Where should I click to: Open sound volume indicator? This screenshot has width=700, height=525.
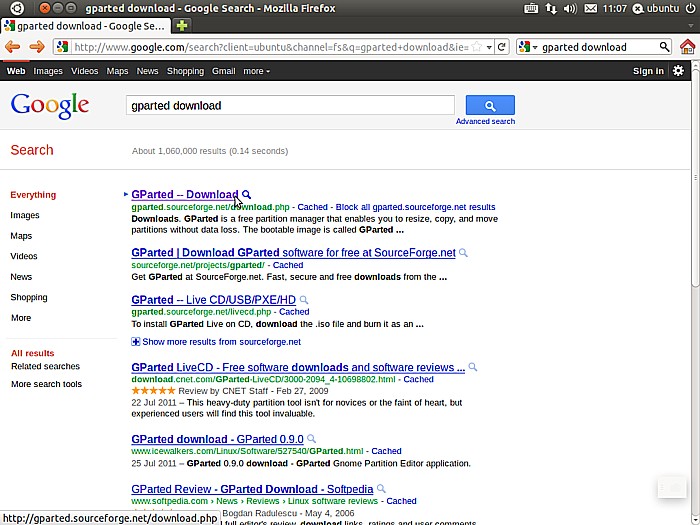click(570, 8)
